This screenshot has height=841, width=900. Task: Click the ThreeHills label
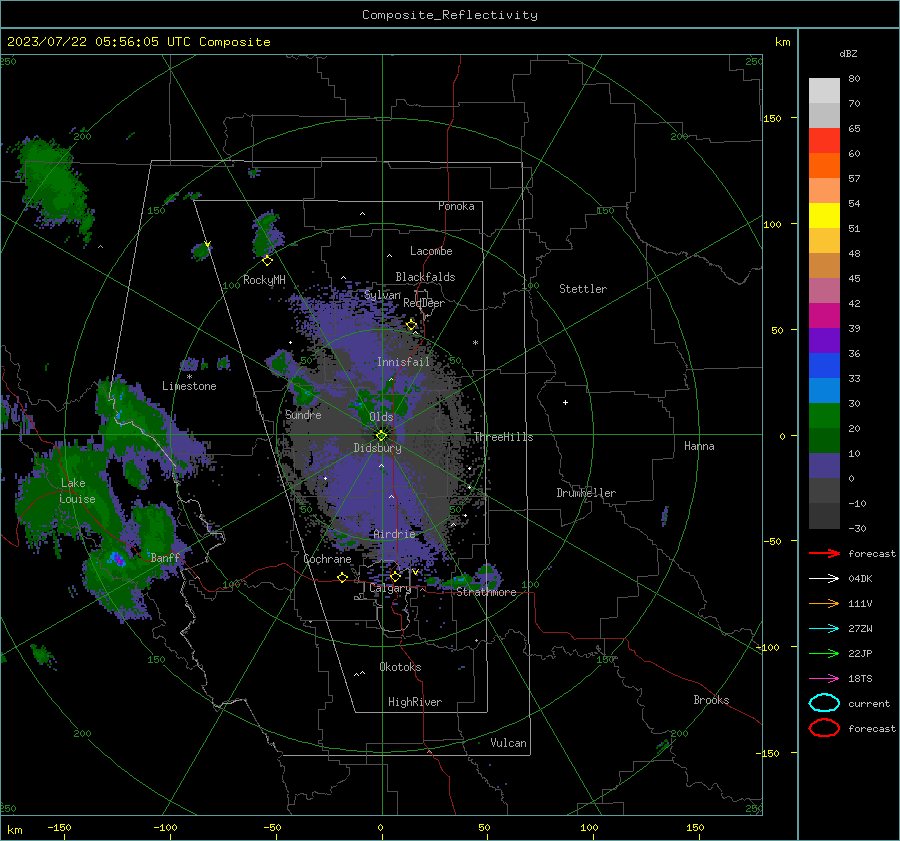503,437
